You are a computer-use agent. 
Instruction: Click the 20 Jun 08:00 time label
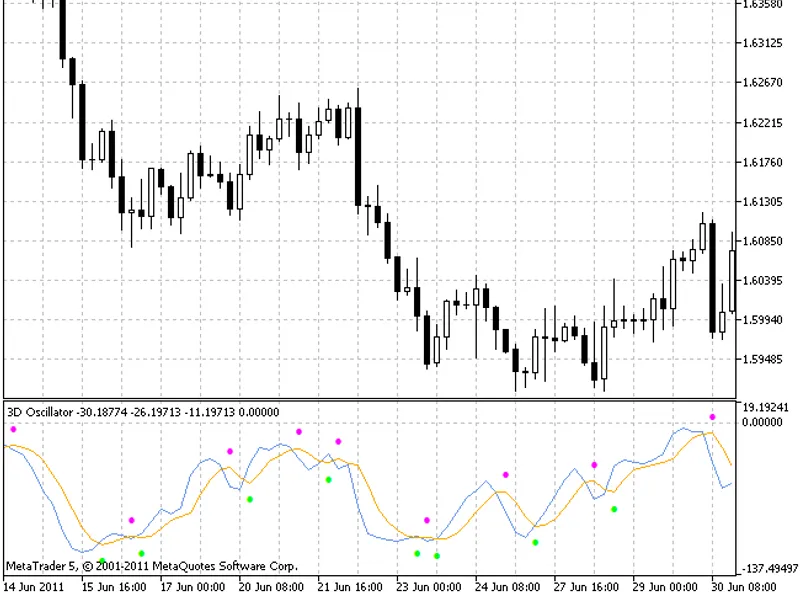pos(271,587)
